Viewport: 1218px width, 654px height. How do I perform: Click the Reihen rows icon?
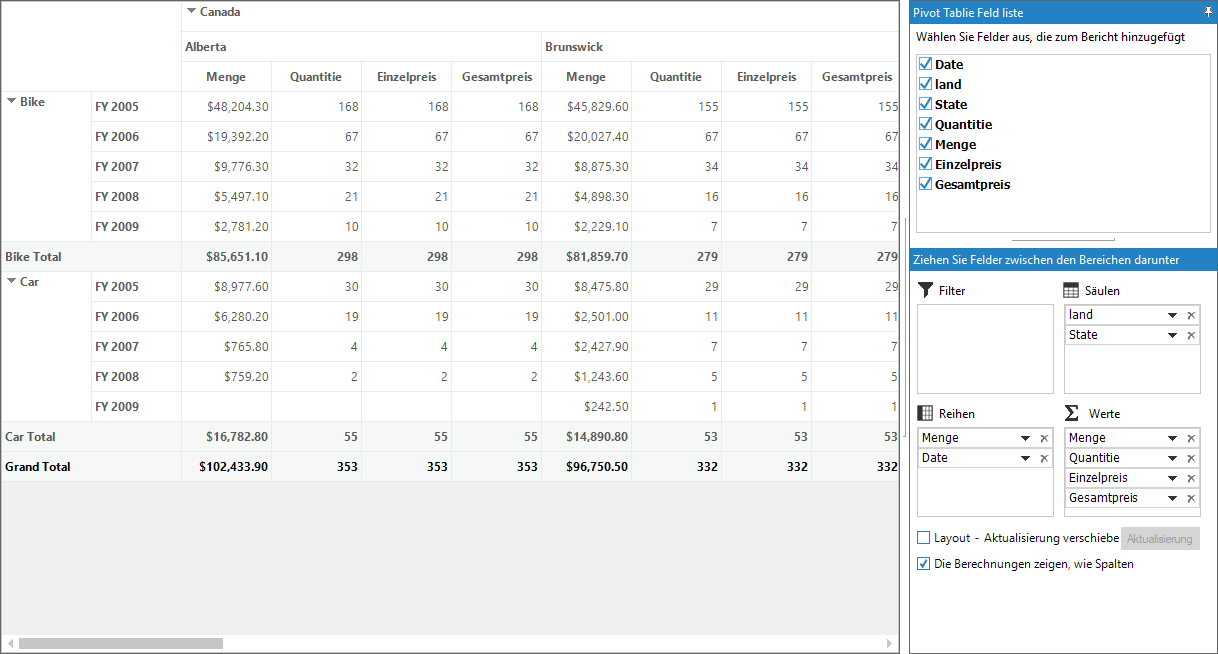click(925, 413)
